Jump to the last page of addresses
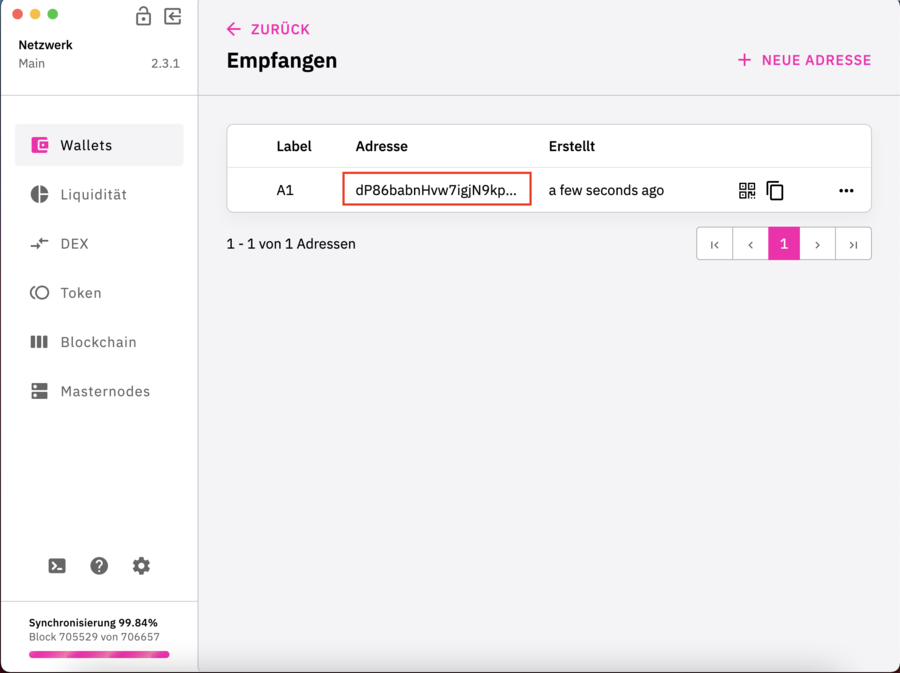 coord(853,243)
